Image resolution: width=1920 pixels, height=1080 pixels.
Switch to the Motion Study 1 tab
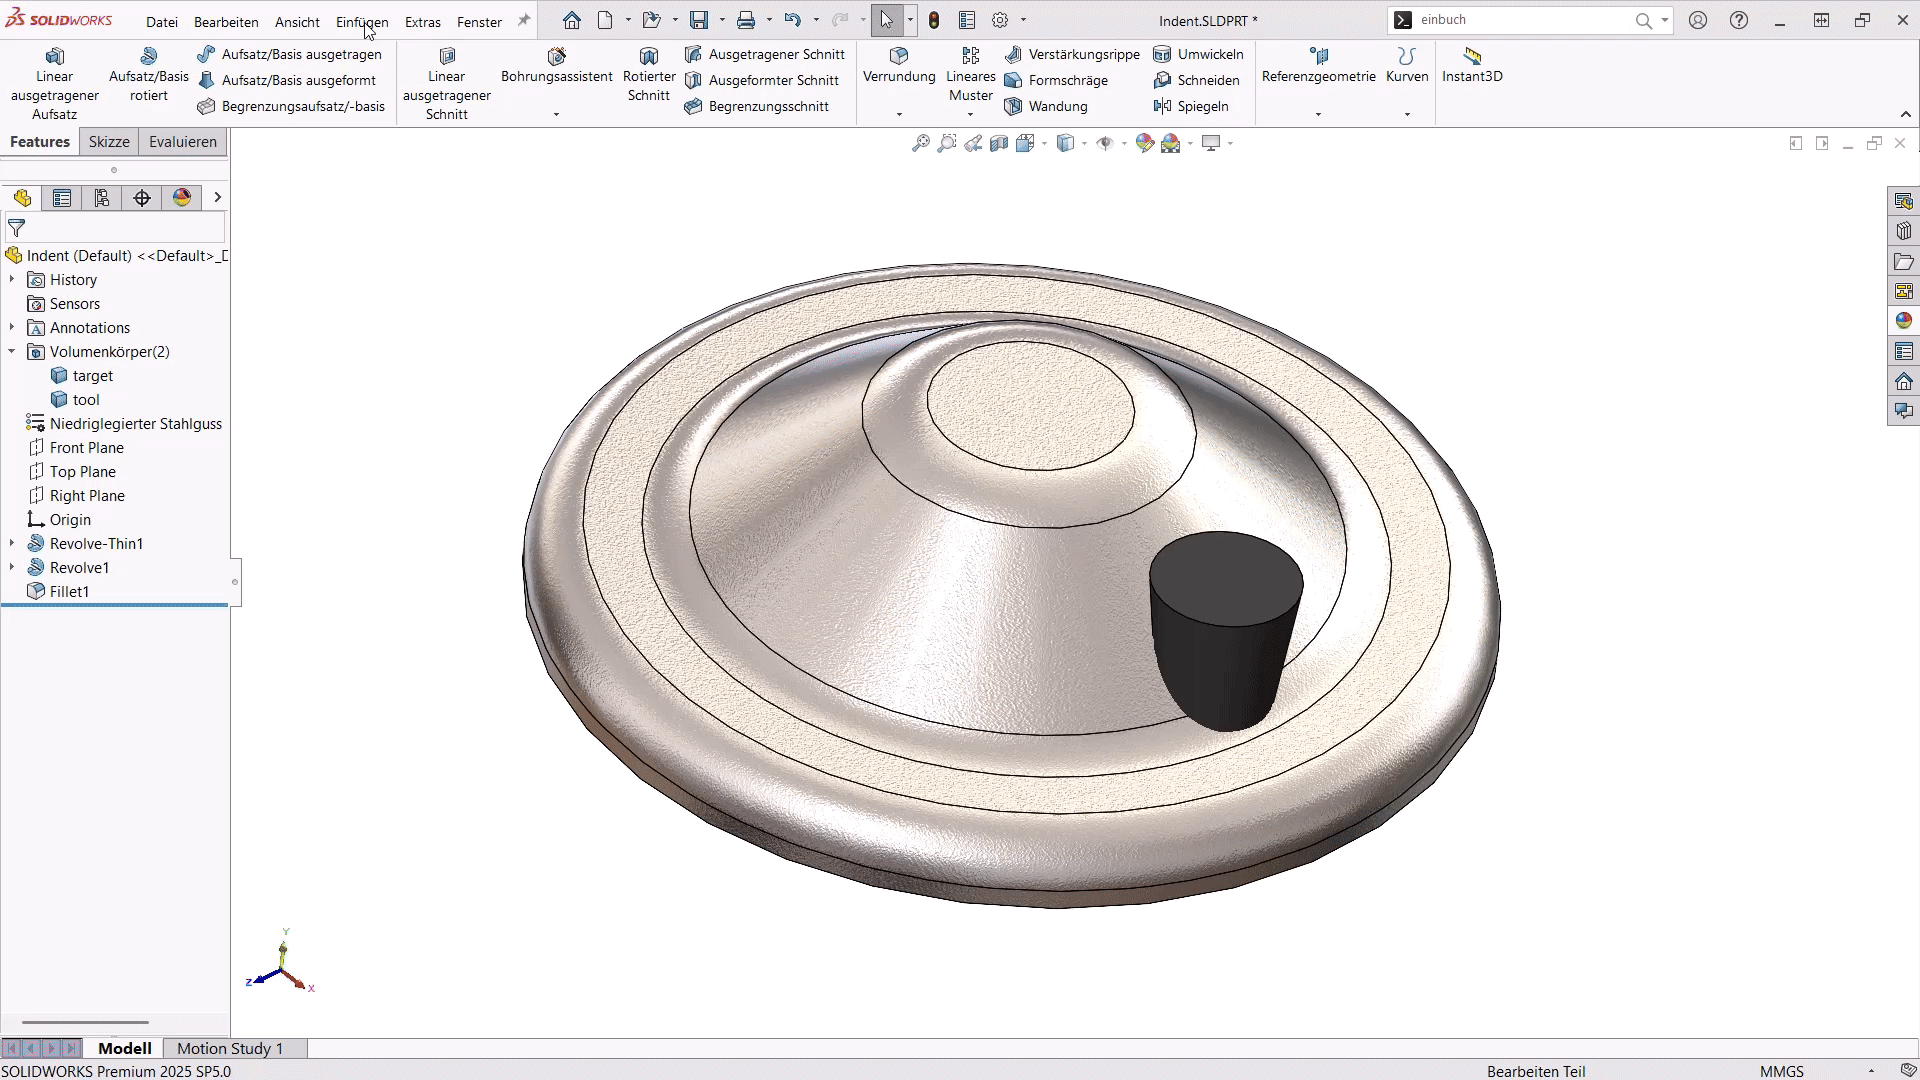pos(229,1048)
